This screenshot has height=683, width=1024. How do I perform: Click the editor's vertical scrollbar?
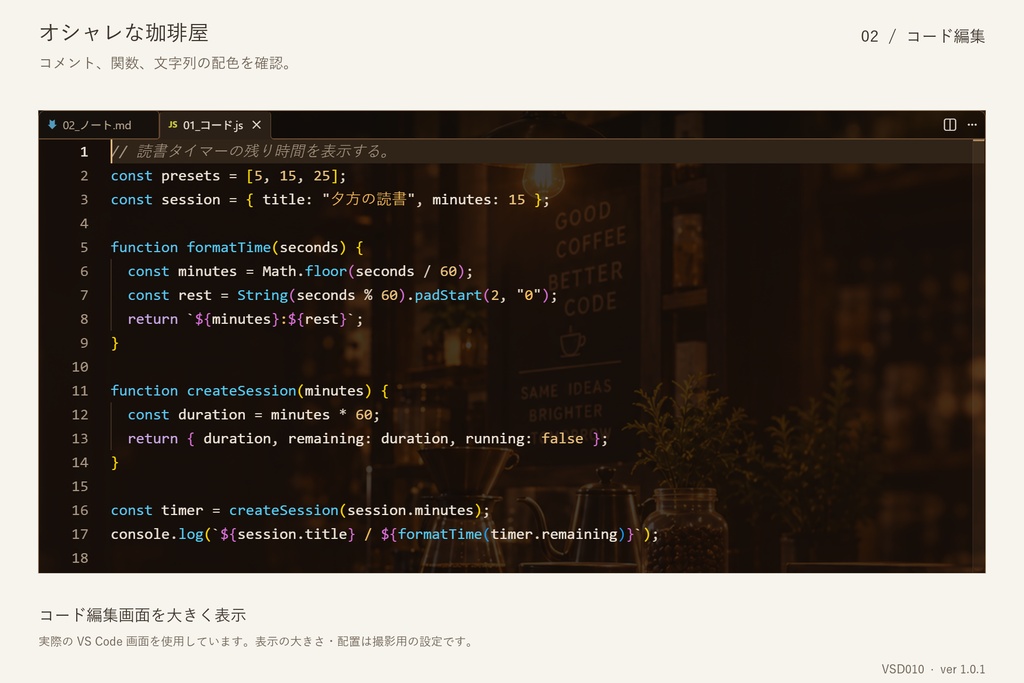[x=978, y=355]
